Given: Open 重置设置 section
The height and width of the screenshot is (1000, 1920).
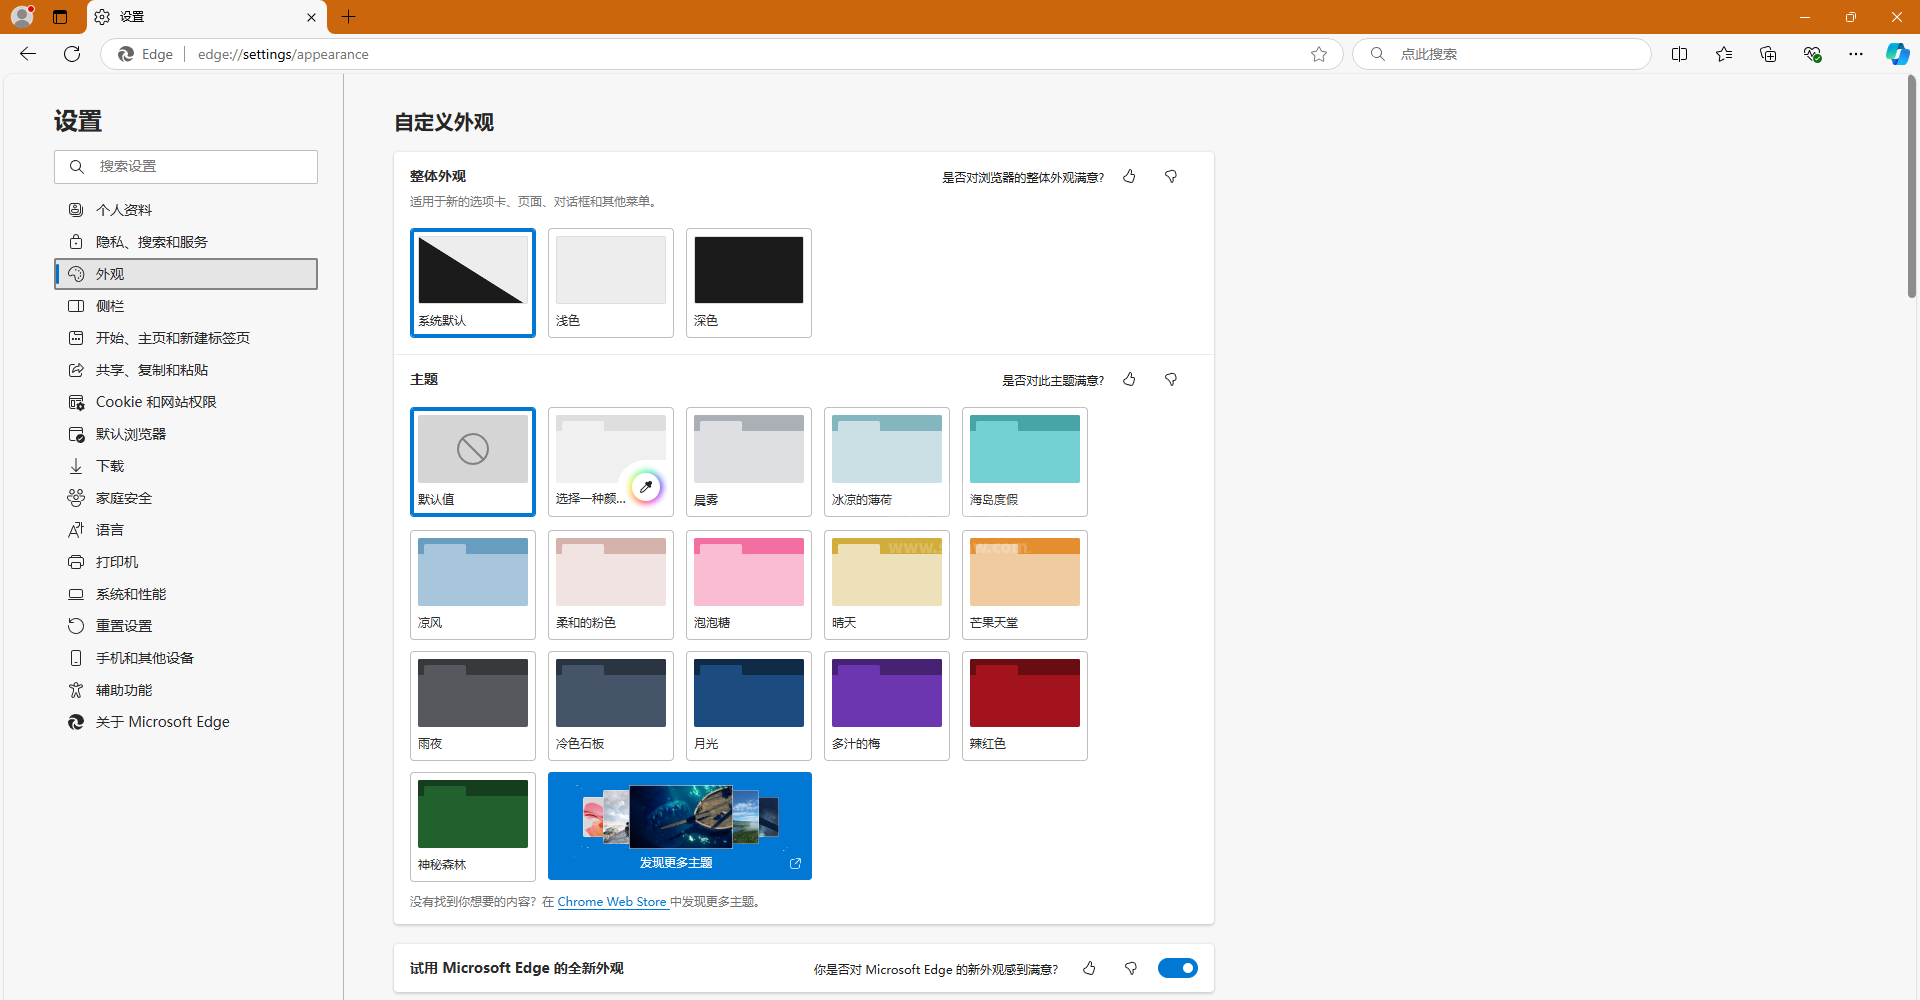Looking at the screenshot, I should (x=186, y=626).
